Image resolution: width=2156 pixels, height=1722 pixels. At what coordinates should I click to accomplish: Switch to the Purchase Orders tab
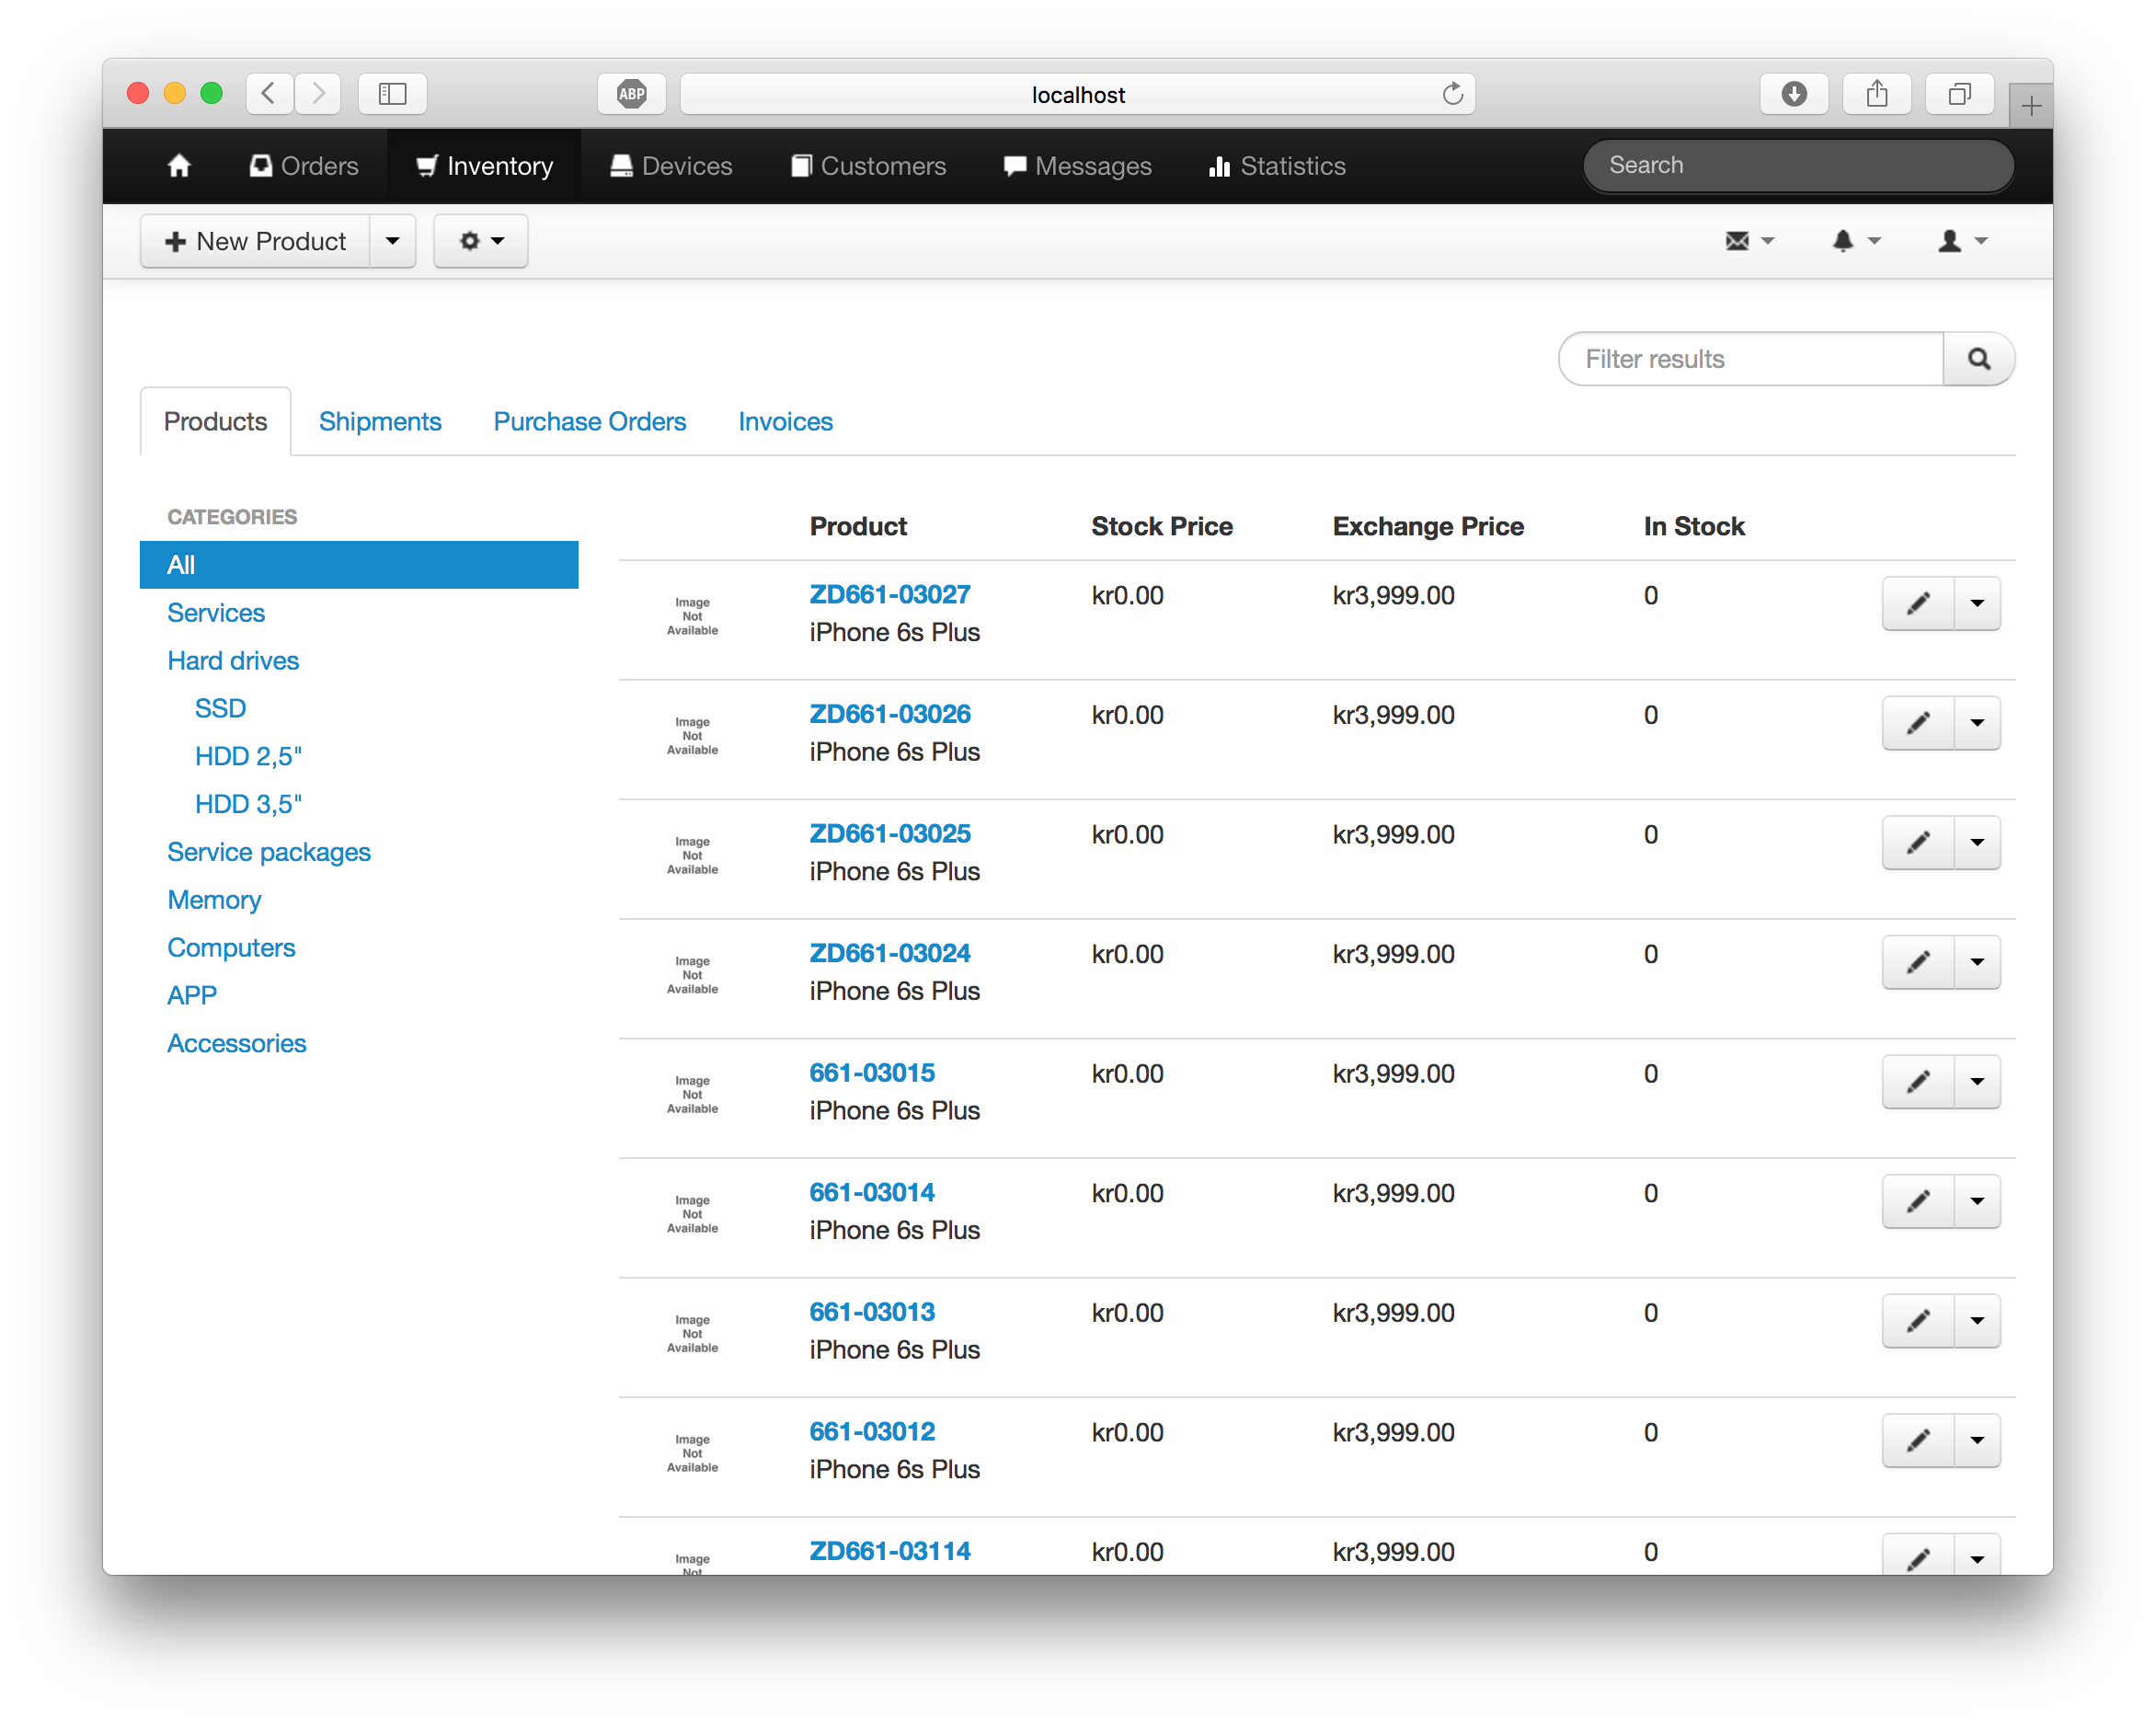click(591, 420)
